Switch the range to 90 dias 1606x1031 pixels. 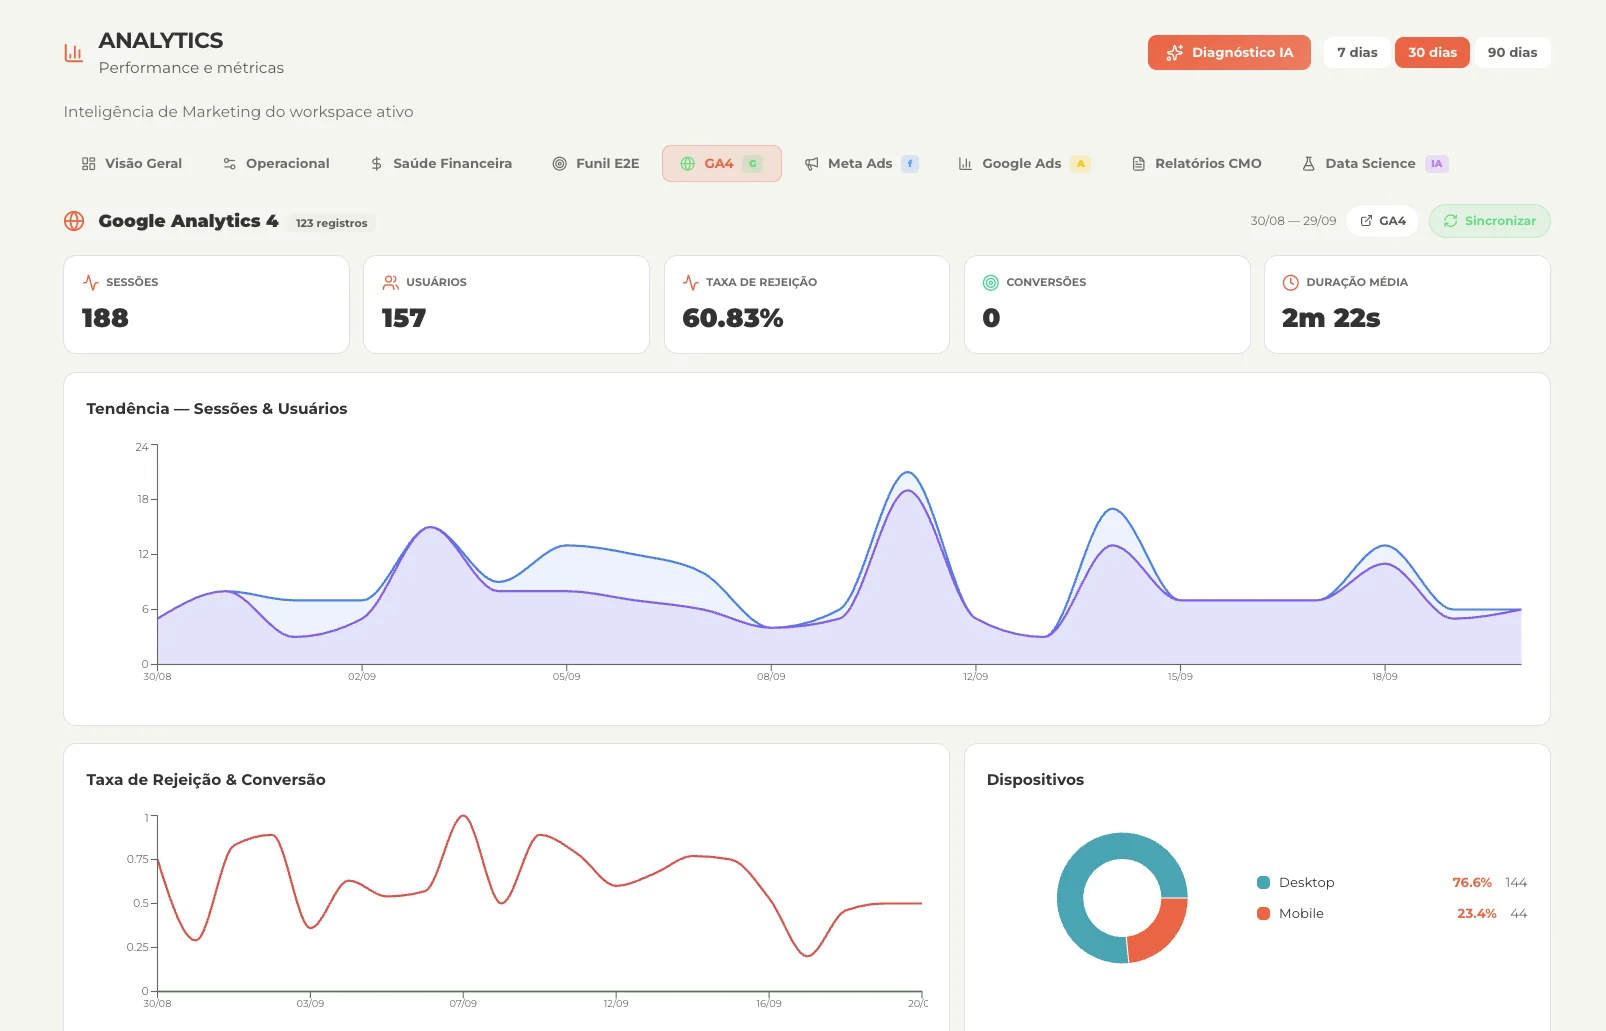[1512, 52]
